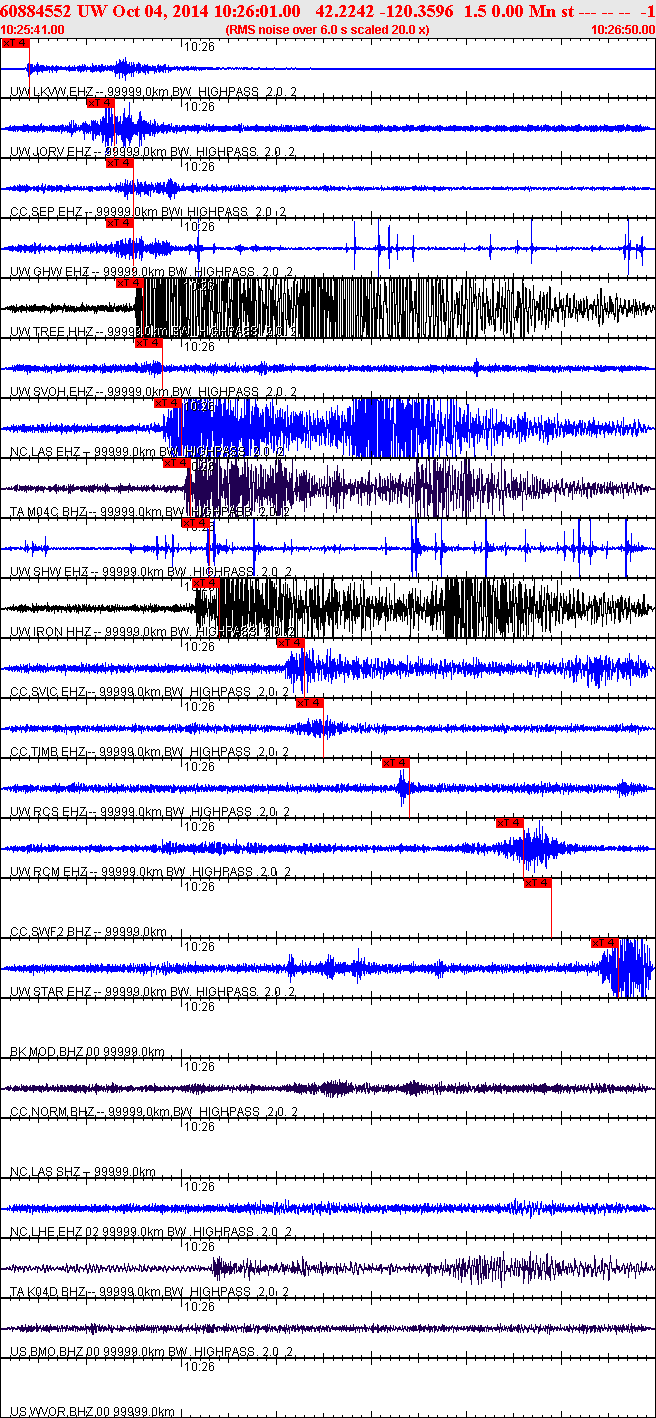Image resolution: width=656 pixels, height=1418 pixels.
Task: Click the red pick flag on SHW trace
Action: [195, 523]
